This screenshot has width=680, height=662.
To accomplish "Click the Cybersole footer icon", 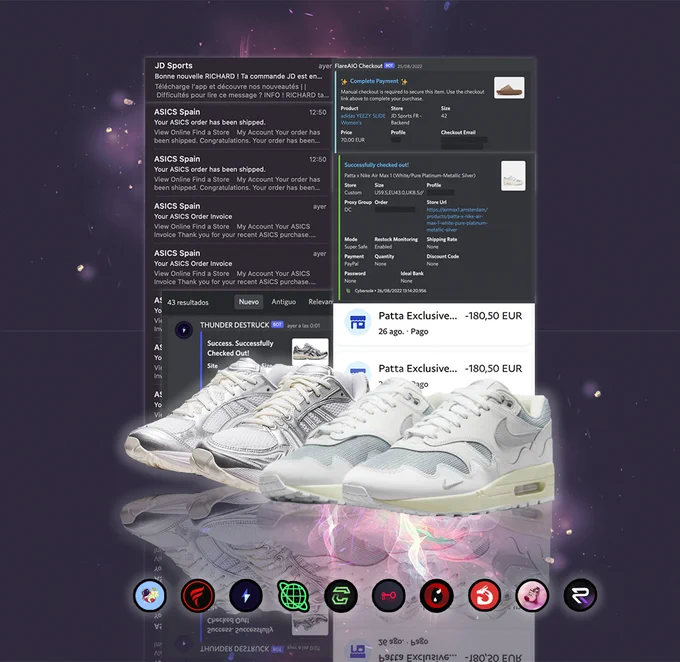I will pos(348,291).
